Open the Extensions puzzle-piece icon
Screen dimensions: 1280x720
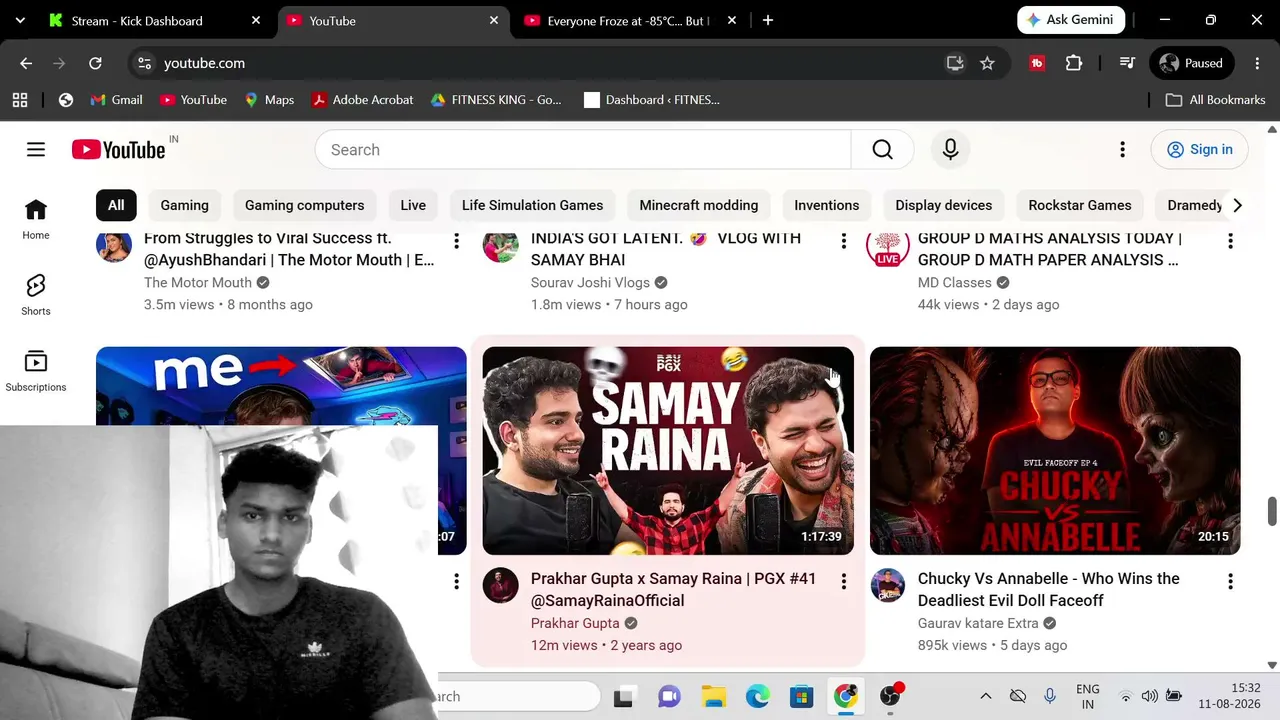1073,63
